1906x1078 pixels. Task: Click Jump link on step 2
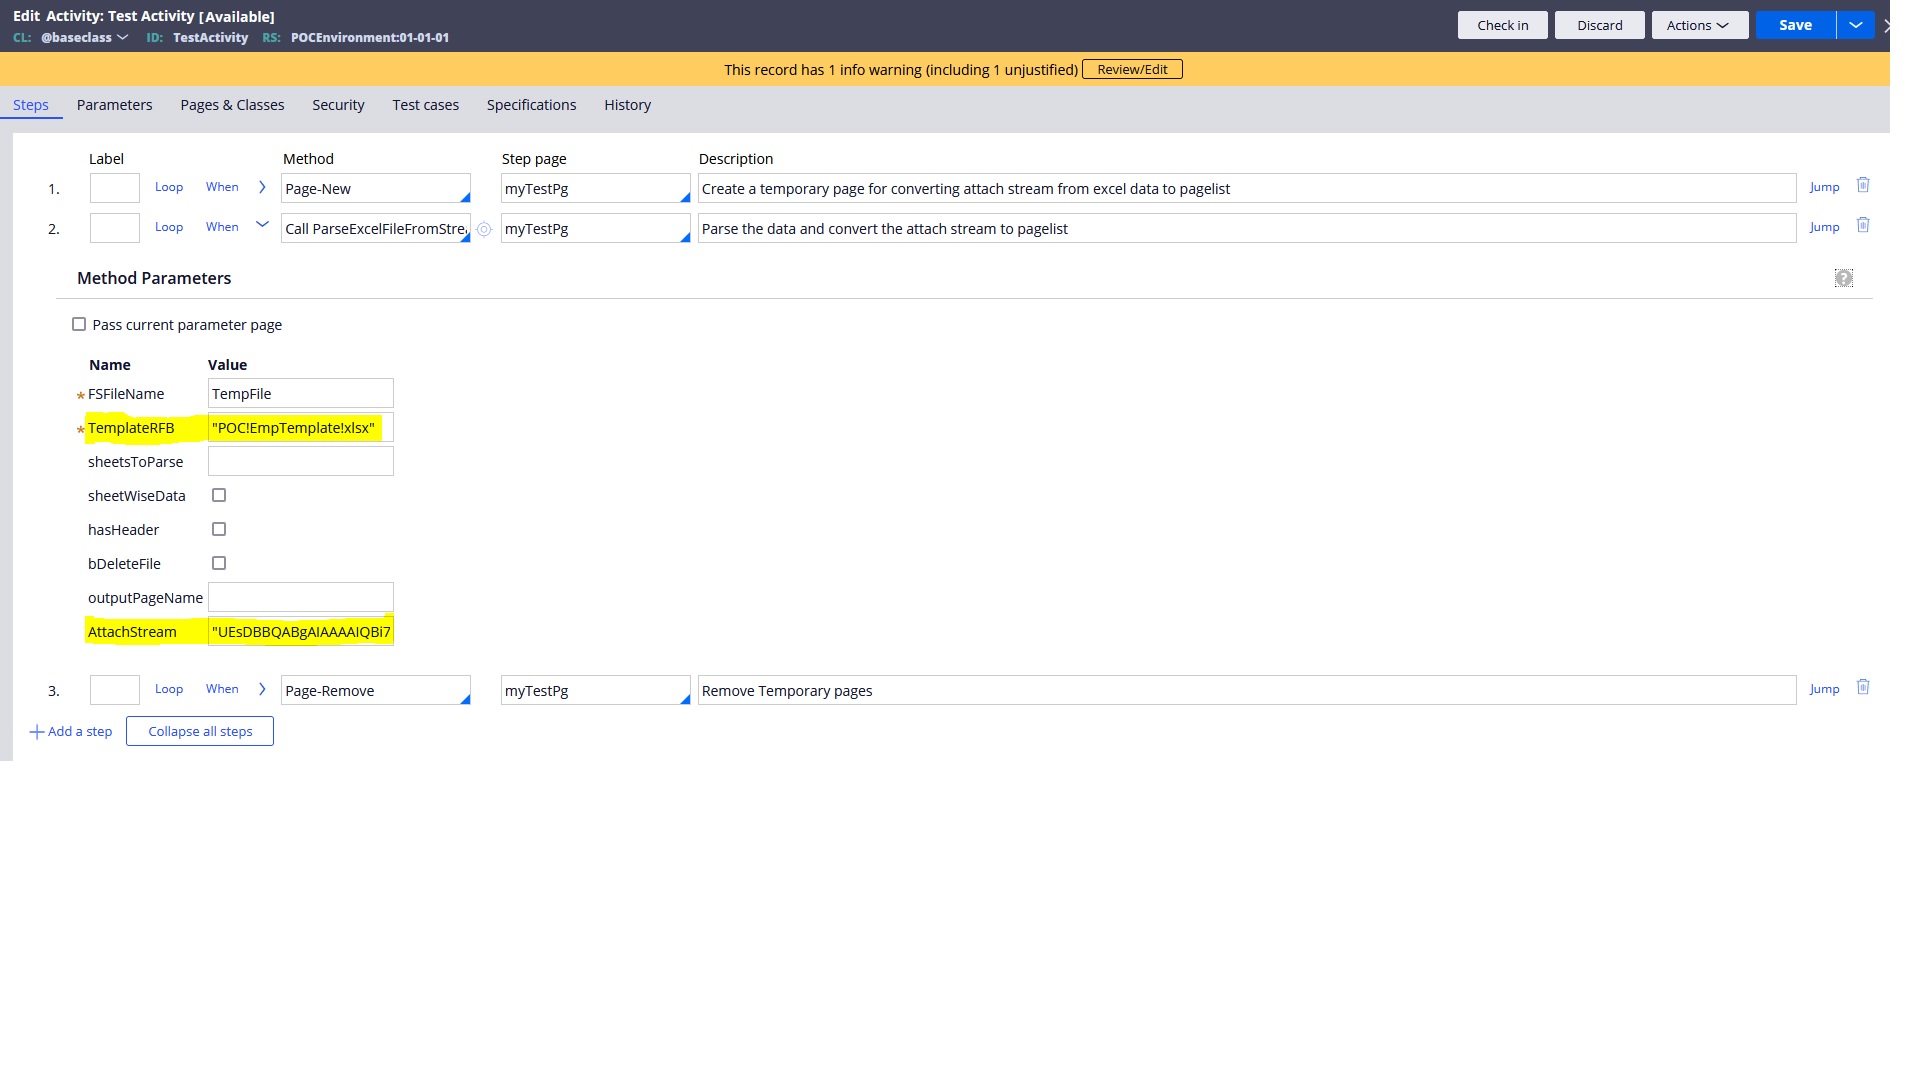tap(1824, 227)
